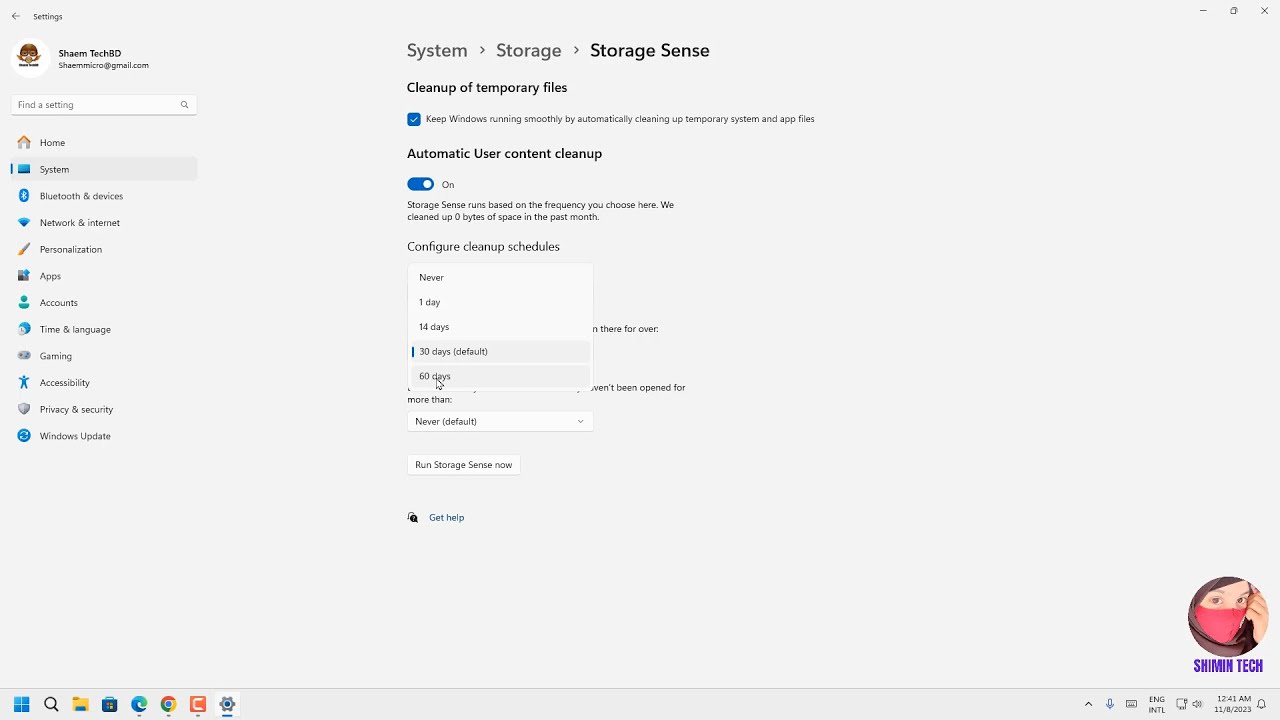Click the search magnifier in Find a setting
Image resolution: width=1280 pixels, height=720 pixels.
tap(184, 105)
